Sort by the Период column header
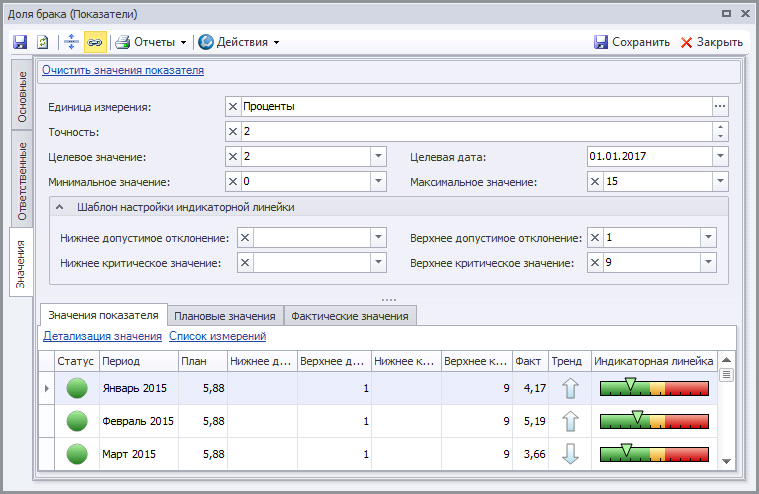759x494 pixels. coord(139,361)
